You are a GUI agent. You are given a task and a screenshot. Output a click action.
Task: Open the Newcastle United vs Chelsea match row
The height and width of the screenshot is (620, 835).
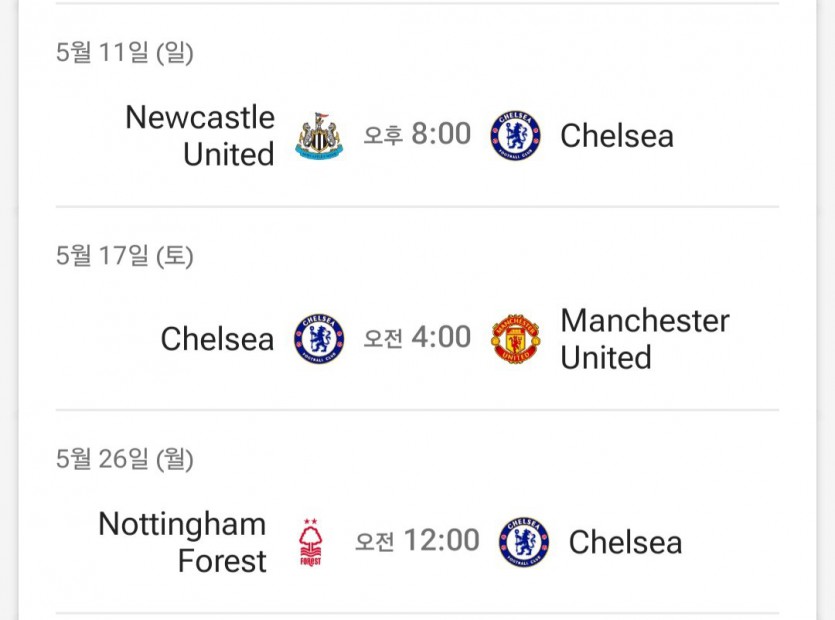tap(418, 136)
